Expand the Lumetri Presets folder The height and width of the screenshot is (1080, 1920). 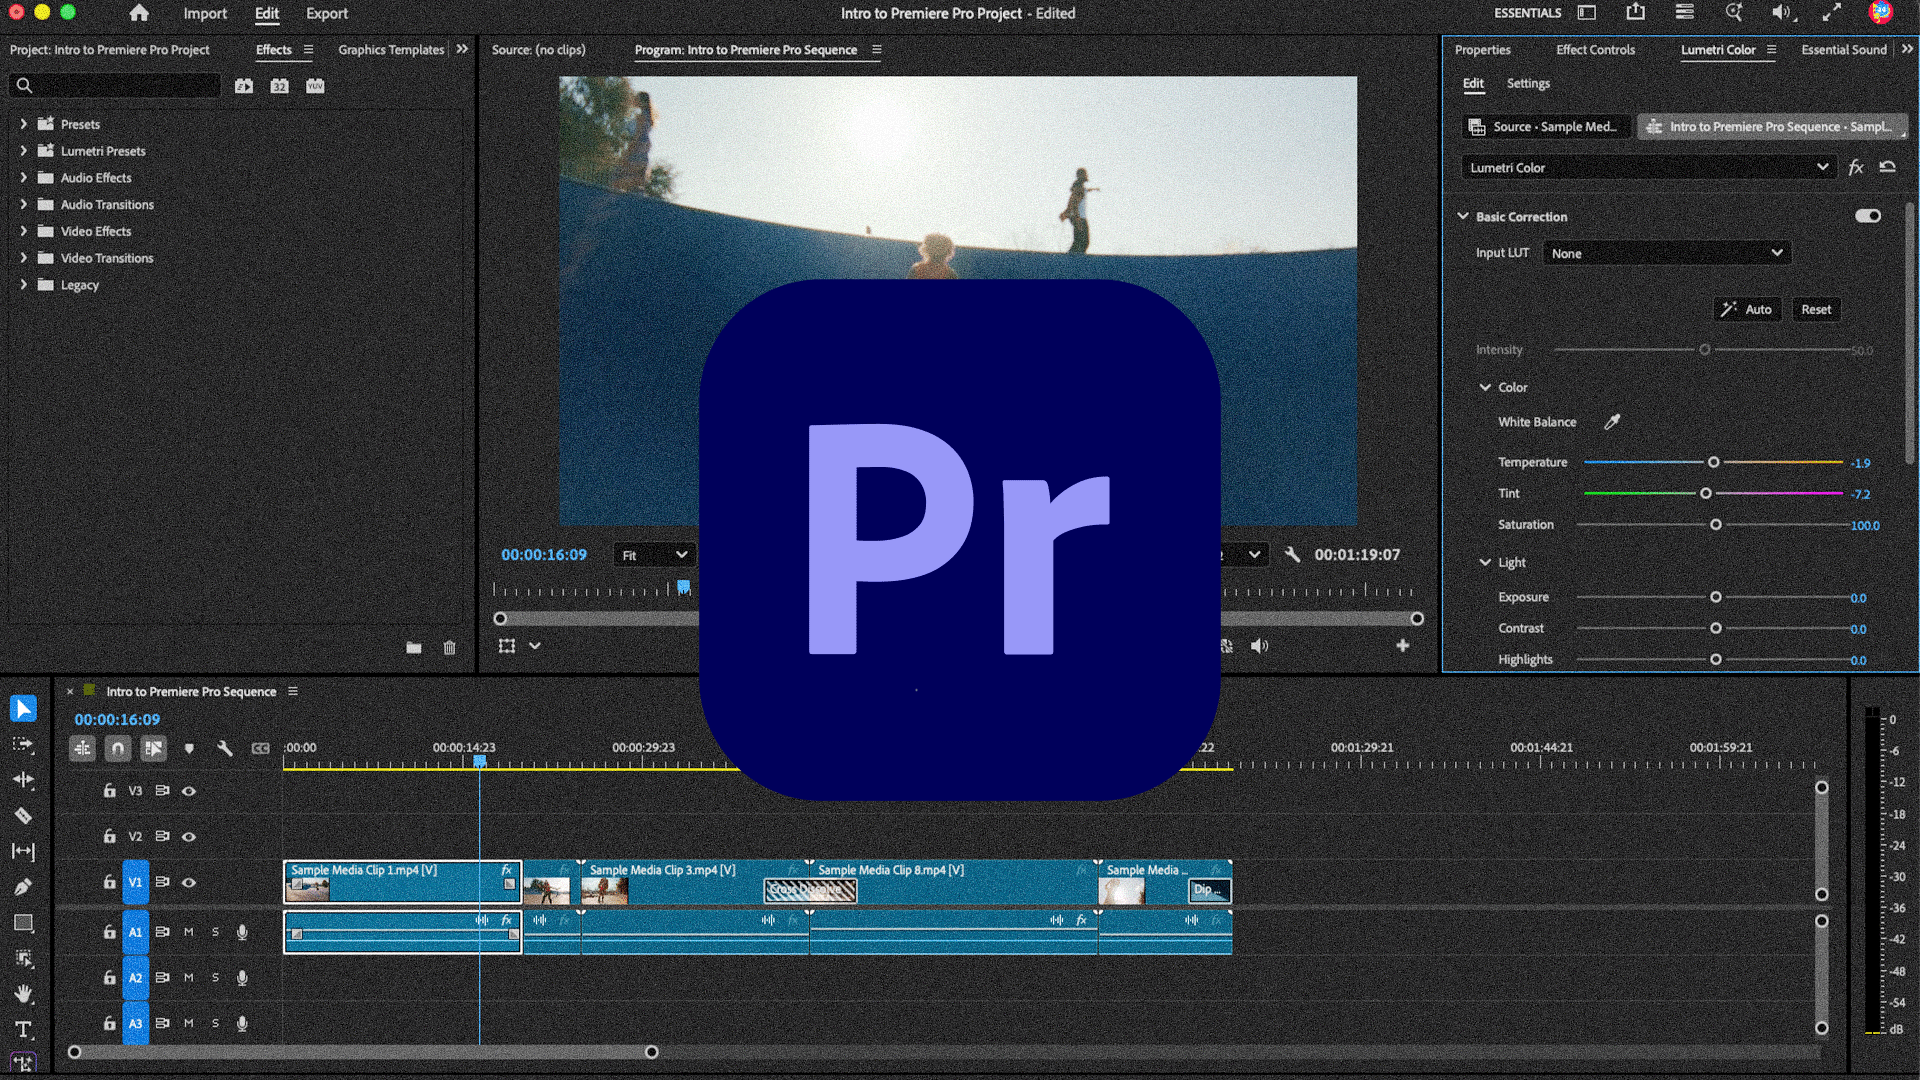coord(23,151)
